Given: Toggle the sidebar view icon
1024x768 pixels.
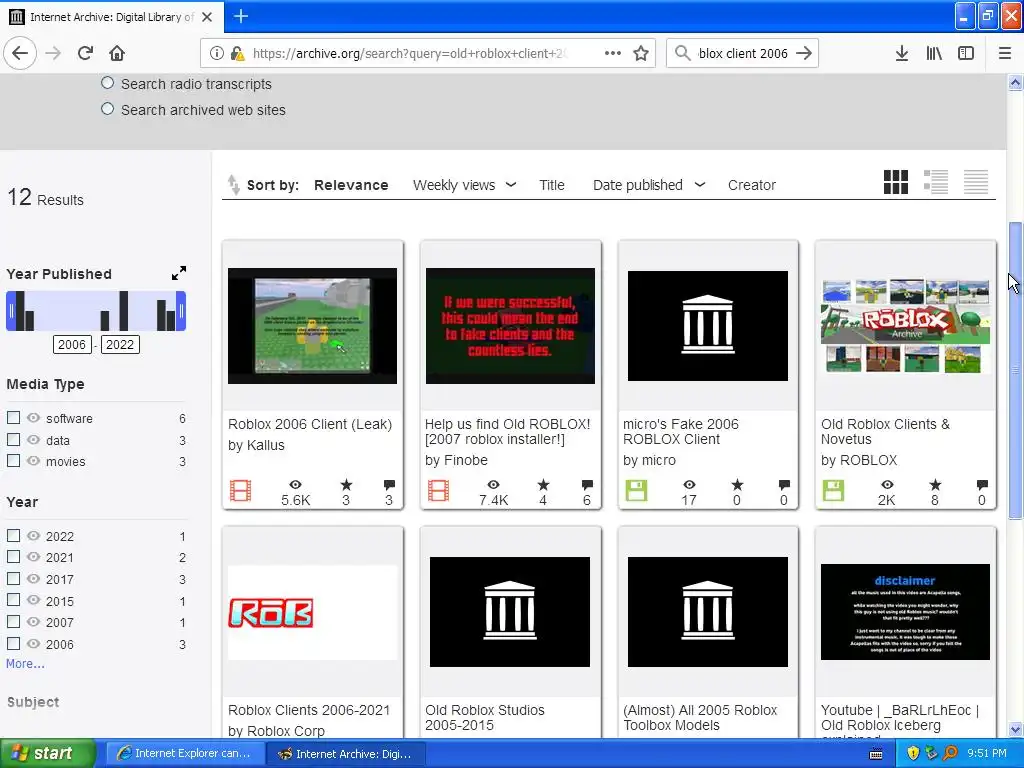Looking at the screenshot, I should [966, 54].
